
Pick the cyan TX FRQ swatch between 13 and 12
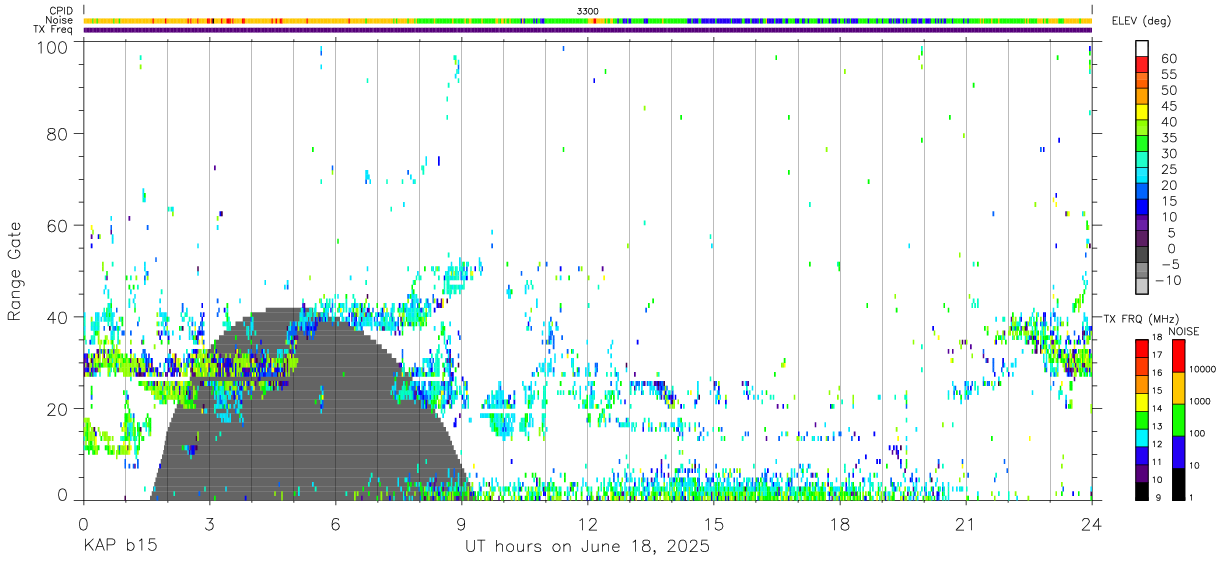tap(1142, 437)
